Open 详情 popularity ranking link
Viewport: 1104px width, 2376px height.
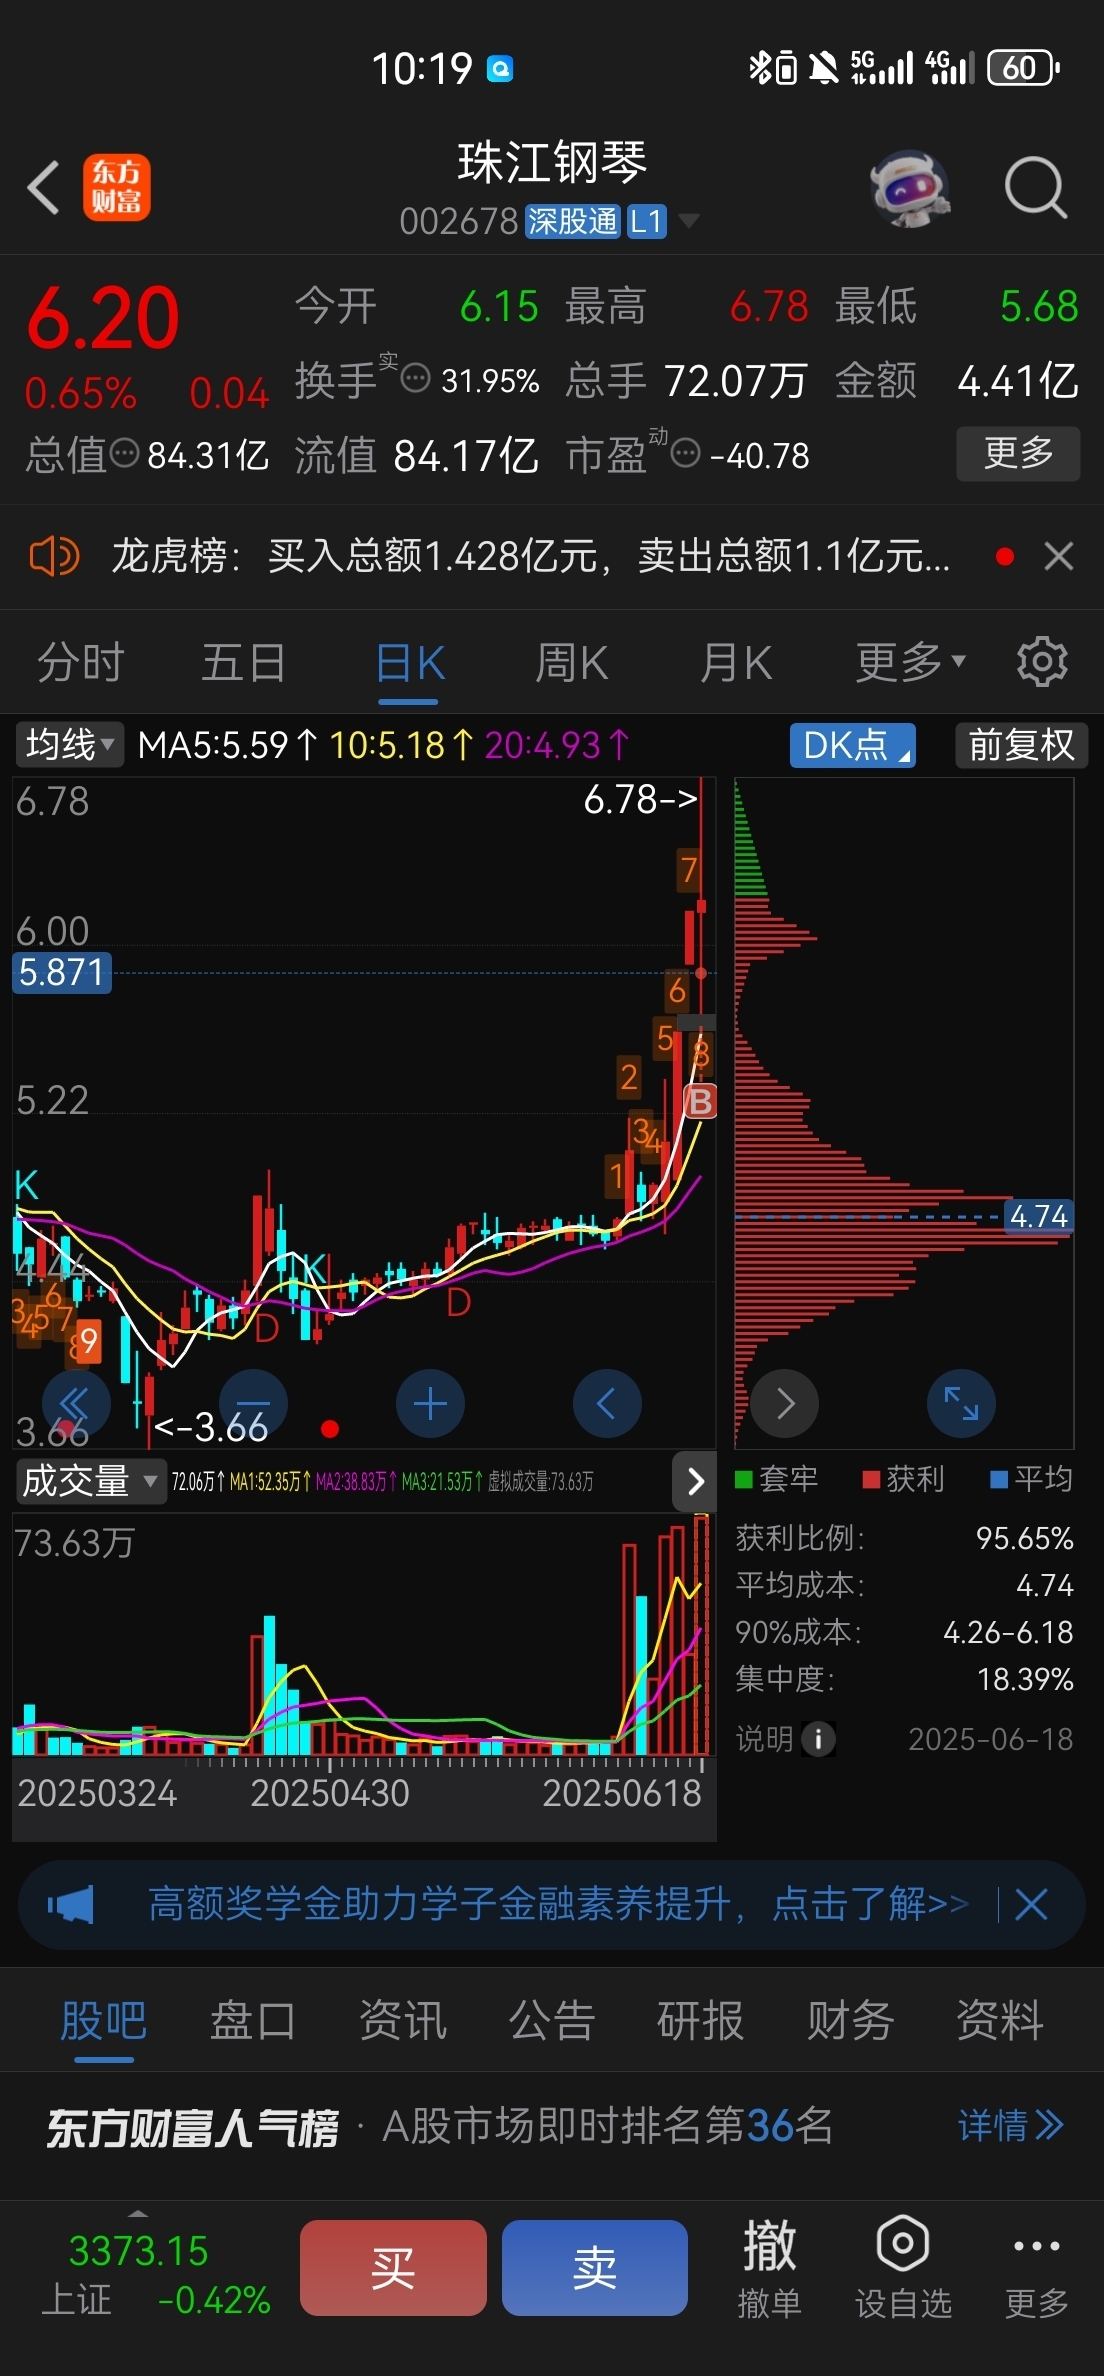click(1010, 2125)
